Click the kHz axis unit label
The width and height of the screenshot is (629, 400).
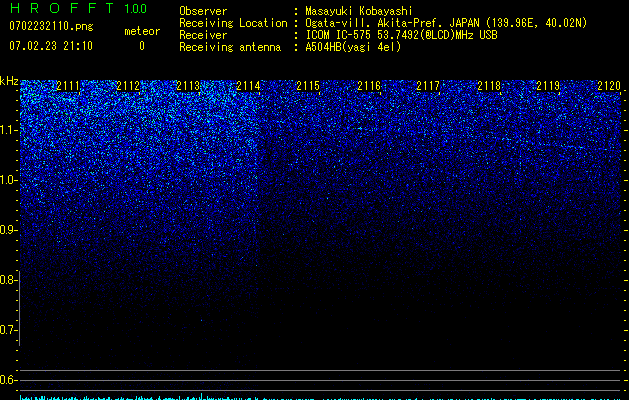9,81
